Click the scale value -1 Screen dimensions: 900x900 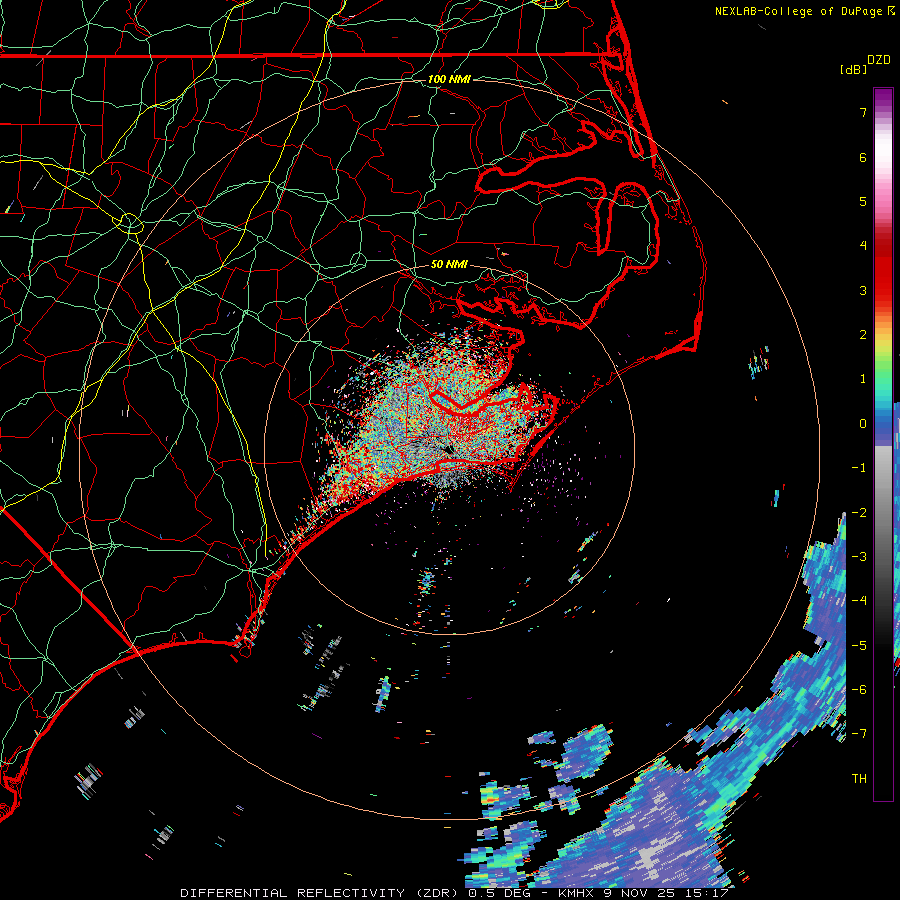pos(859,468)
